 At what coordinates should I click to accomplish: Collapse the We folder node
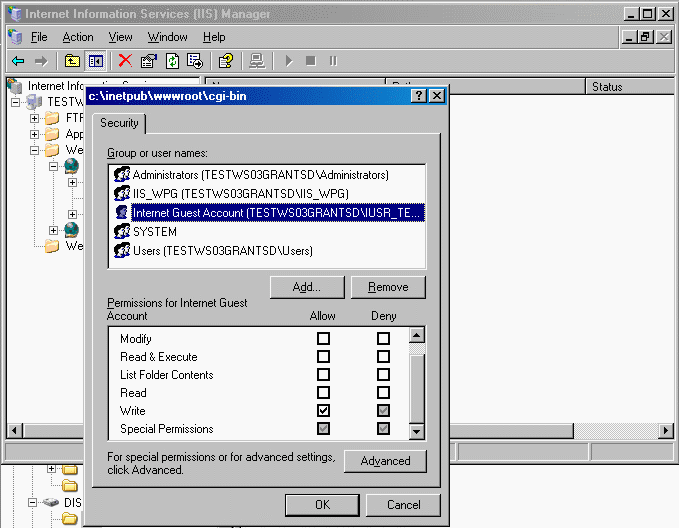click(35, 150)
